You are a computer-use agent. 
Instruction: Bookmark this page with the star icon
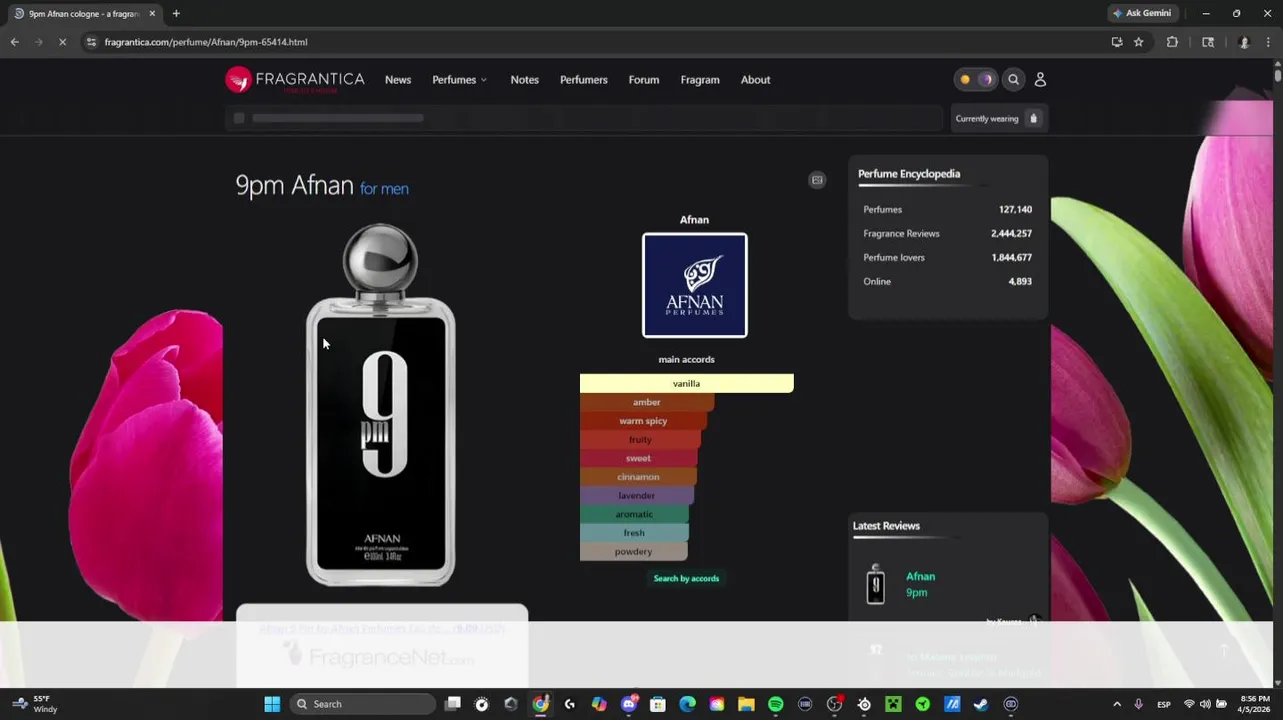pos(1138,42)
